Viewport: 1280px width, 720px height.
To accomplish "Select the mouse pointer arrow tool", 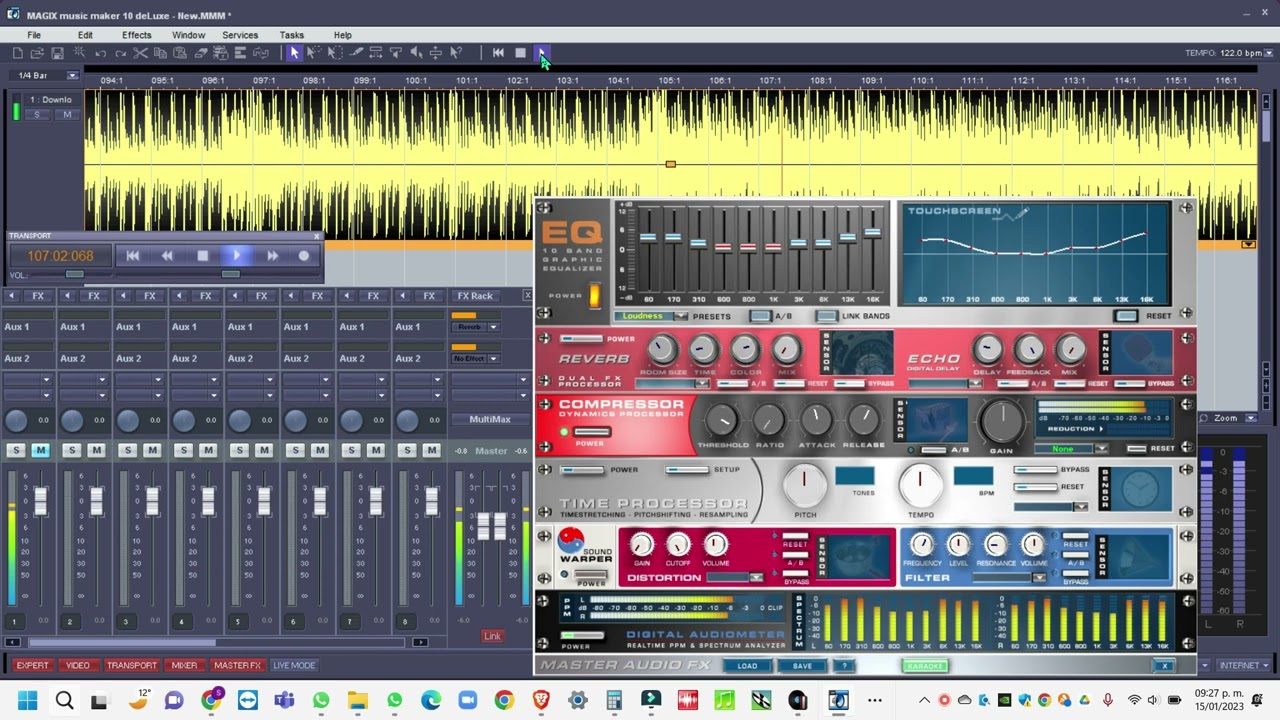I will [x=294, y=53].
